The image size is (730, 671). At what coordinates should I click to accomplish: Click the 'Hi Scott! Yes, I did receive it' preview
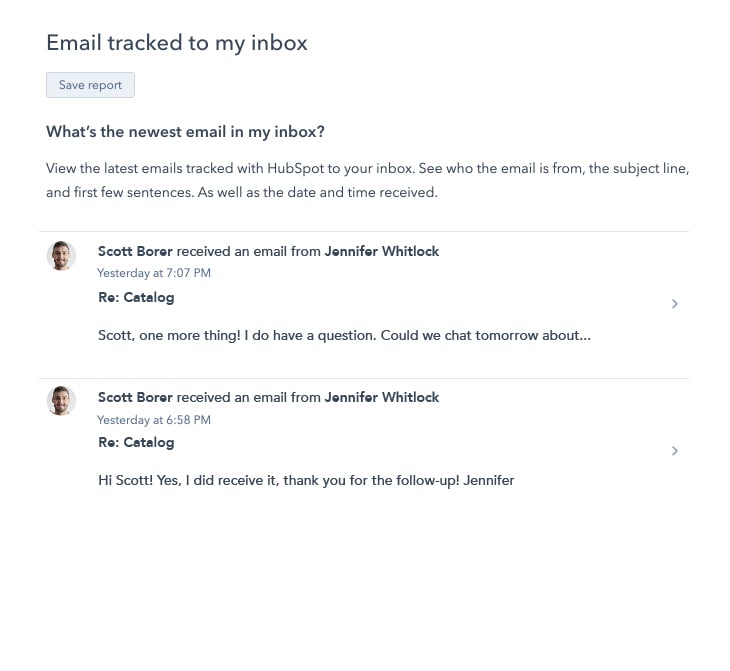306,481
